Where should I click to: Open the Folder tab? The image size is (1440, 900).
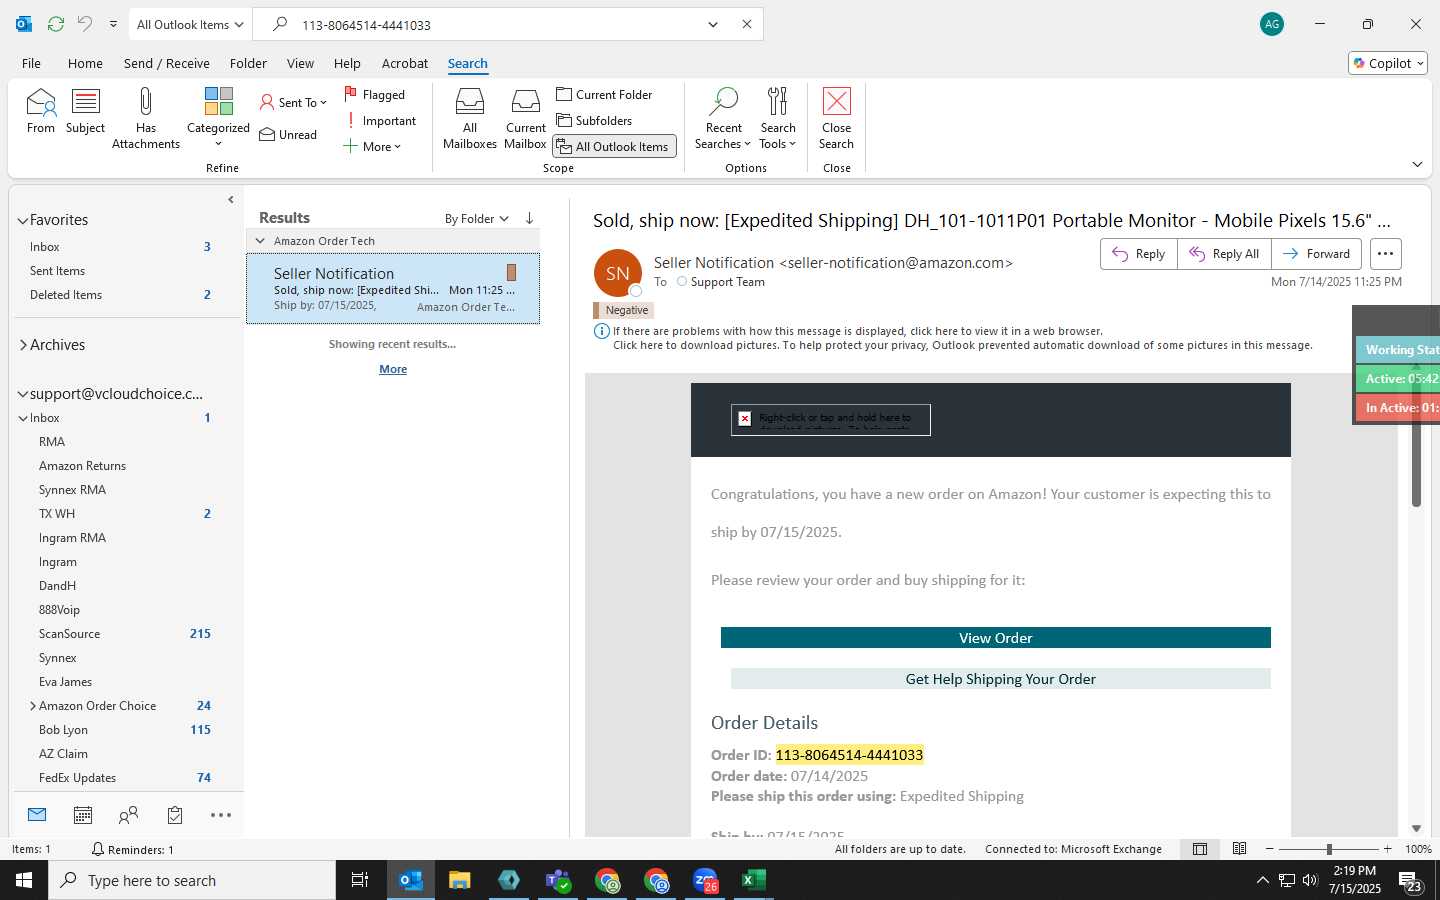pyautogui.click(x=248, y=63)
